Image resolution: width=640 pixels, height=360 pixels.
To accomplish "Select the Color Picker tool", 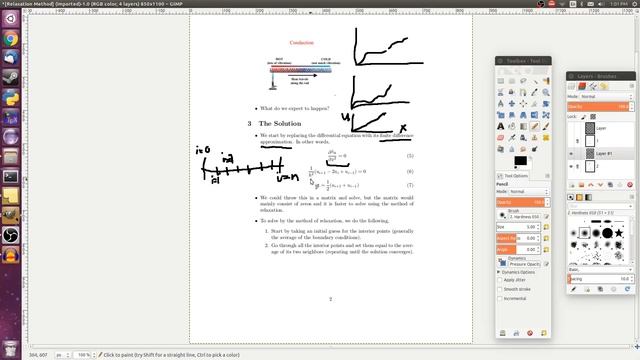I will pos(535,92).
